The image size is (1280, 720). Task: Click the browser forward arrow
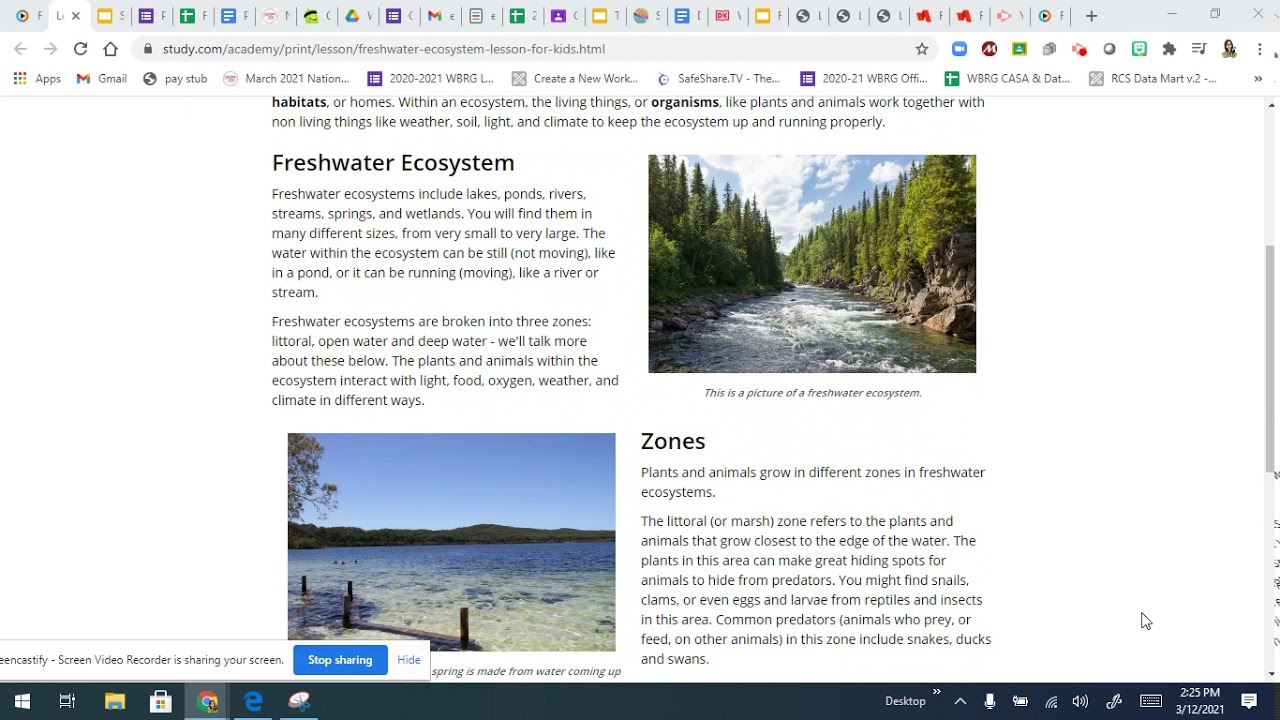51,49
